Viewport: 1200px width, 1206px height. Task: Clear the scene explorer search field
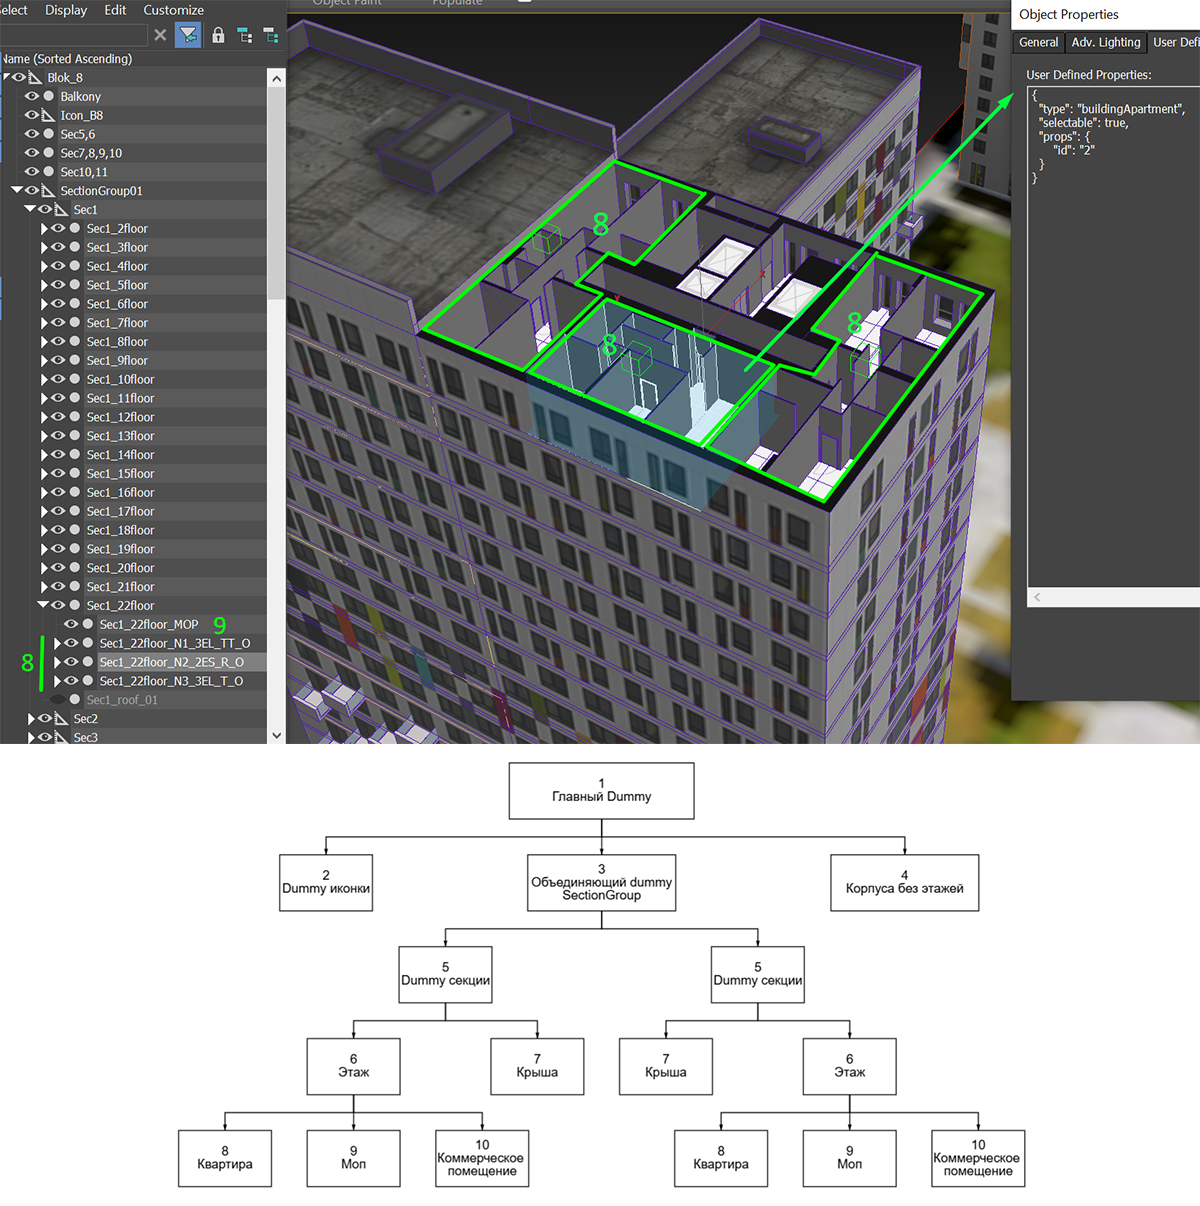[160, 35]
